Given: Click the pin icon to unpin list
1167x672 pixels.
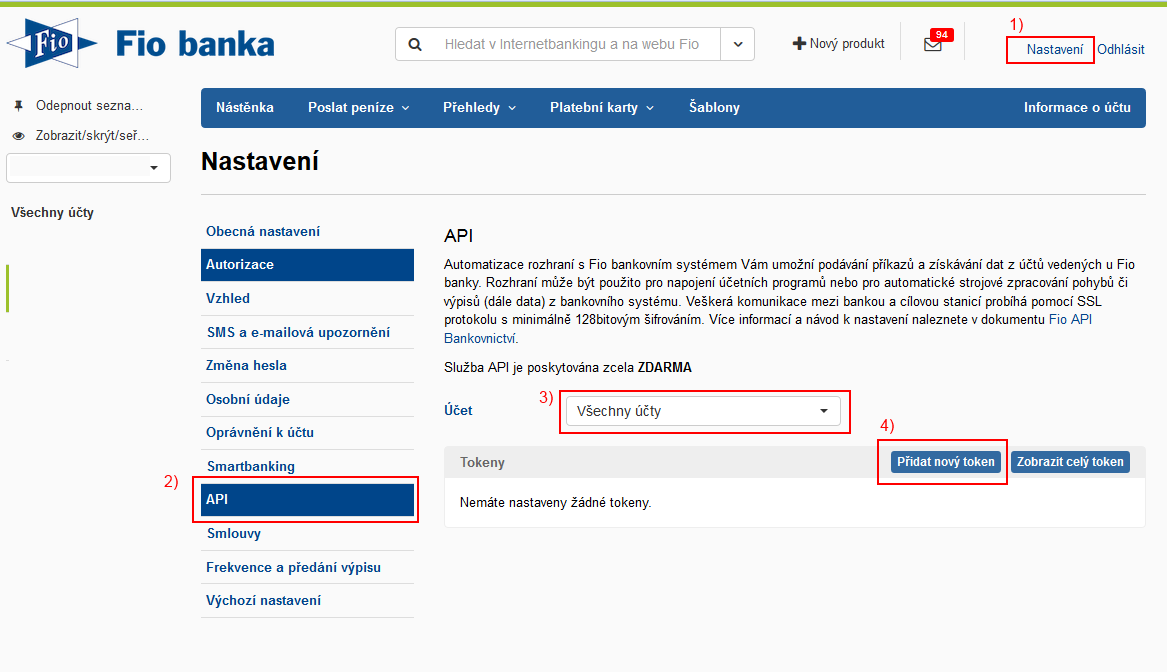Looking at the screenshot, I should 19,106.
